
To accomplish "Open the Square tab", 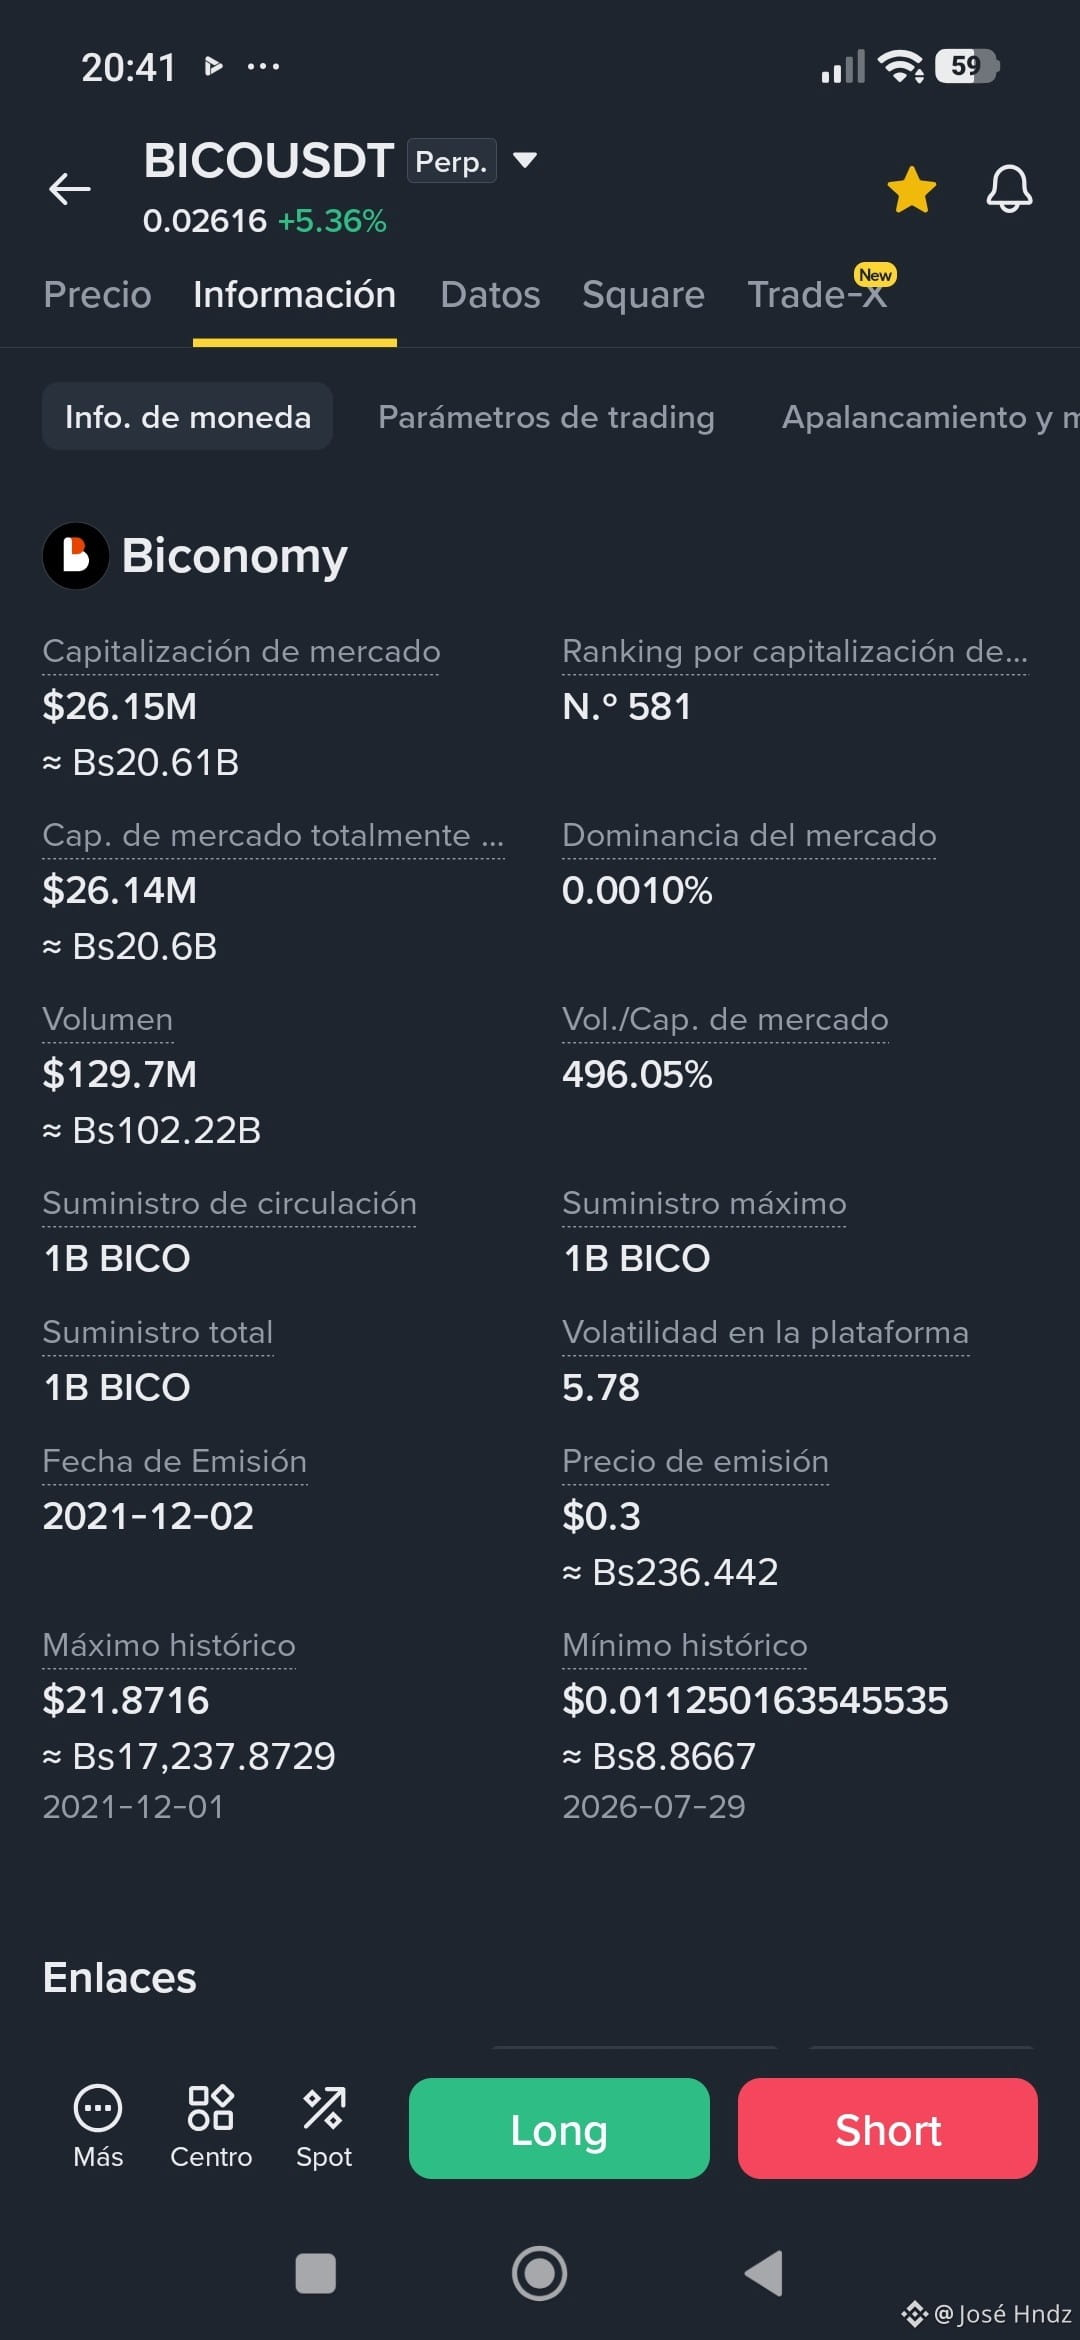I will (643, 295).
